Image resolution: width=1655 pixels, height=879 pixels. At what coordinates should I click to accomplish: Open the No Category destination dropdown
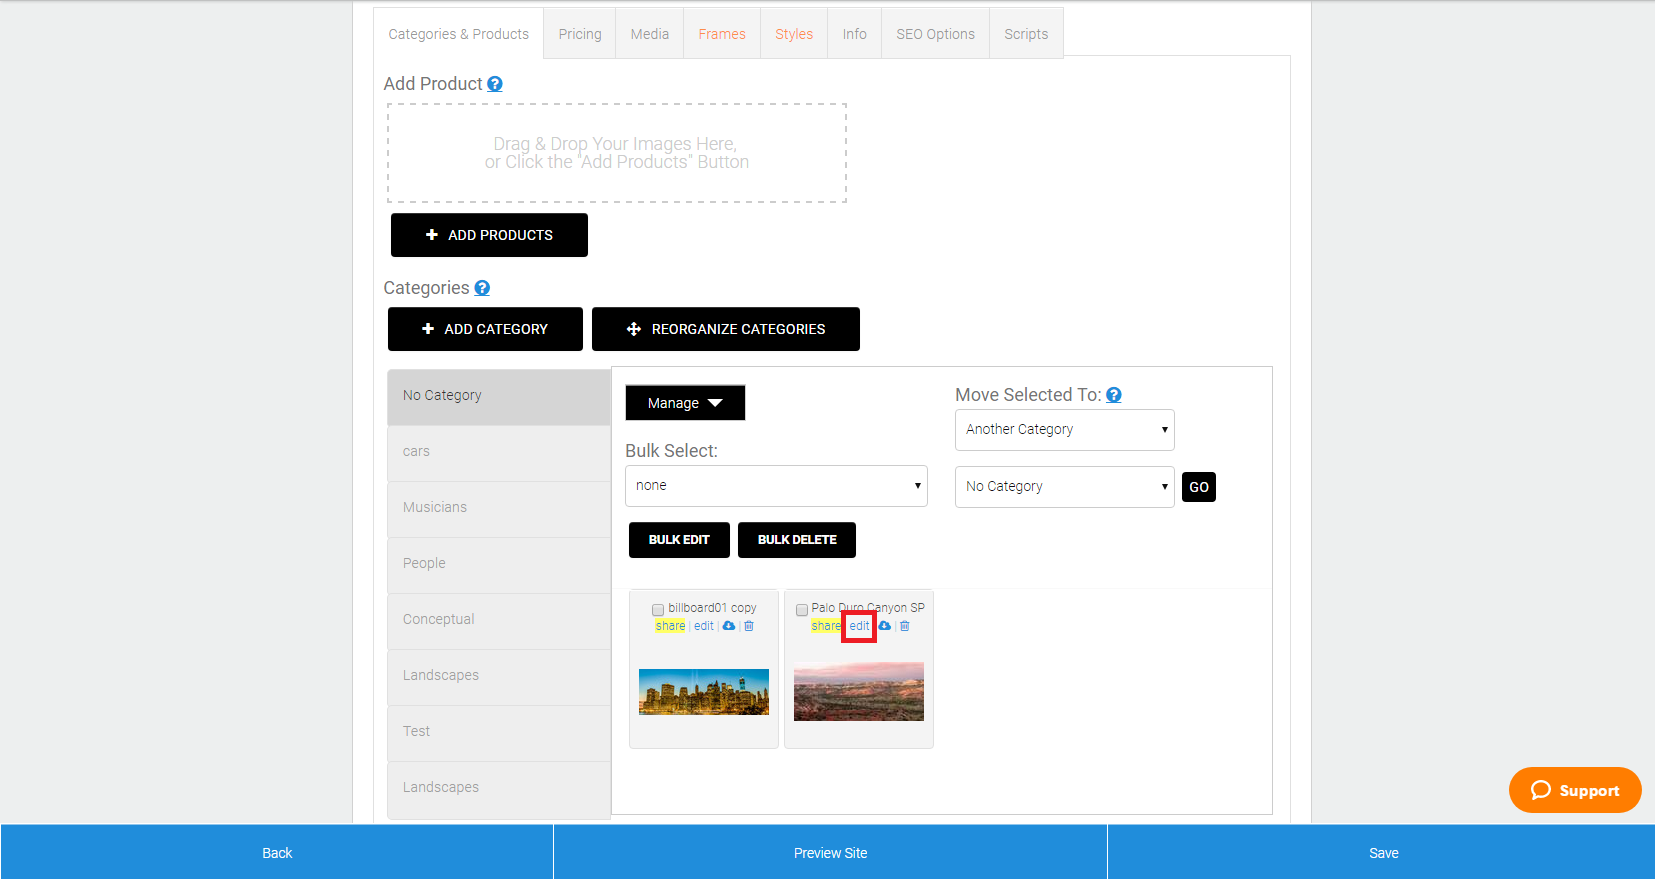pos(1064,487)
